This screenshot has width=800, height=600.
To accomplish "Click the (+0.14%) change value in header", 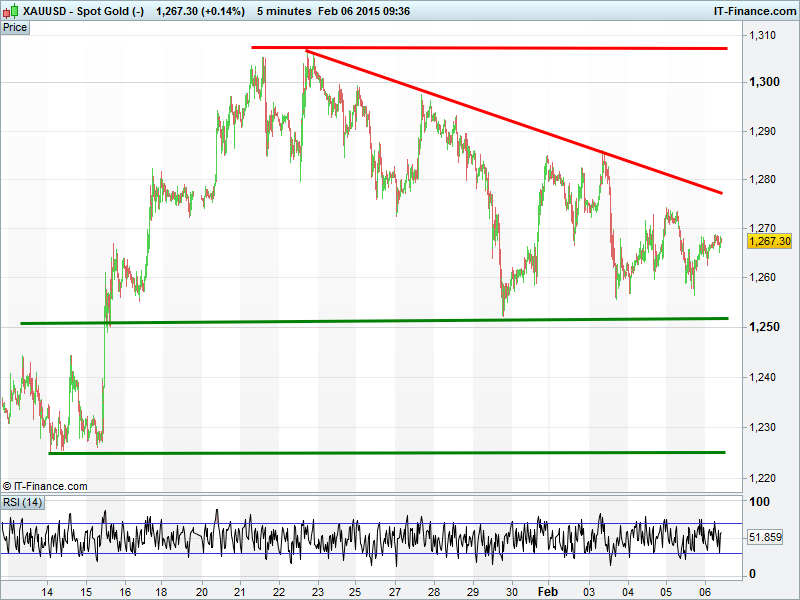I will [223, 11].
